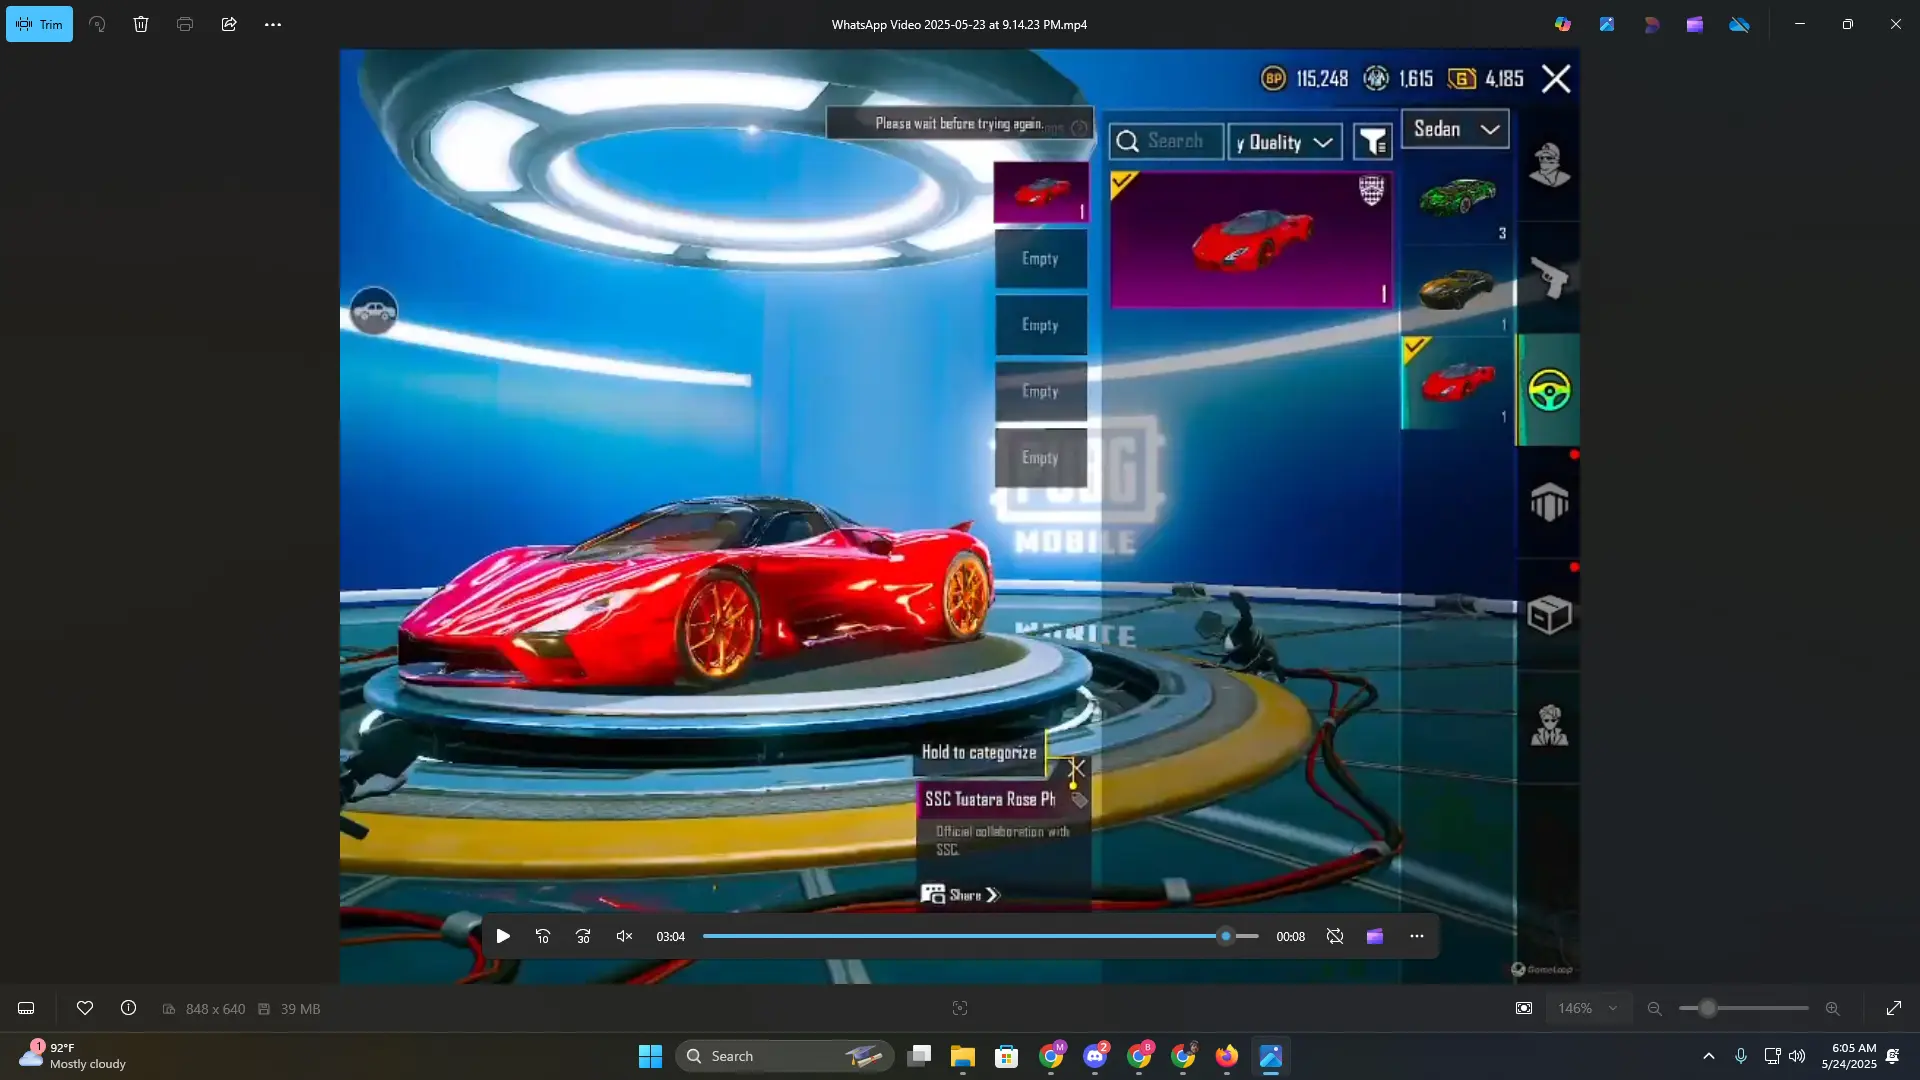Screen dimensions: 1920x1080
Task: Select the top character outfit category icon
Action: pyautogui.click(x=1549, y=165)
